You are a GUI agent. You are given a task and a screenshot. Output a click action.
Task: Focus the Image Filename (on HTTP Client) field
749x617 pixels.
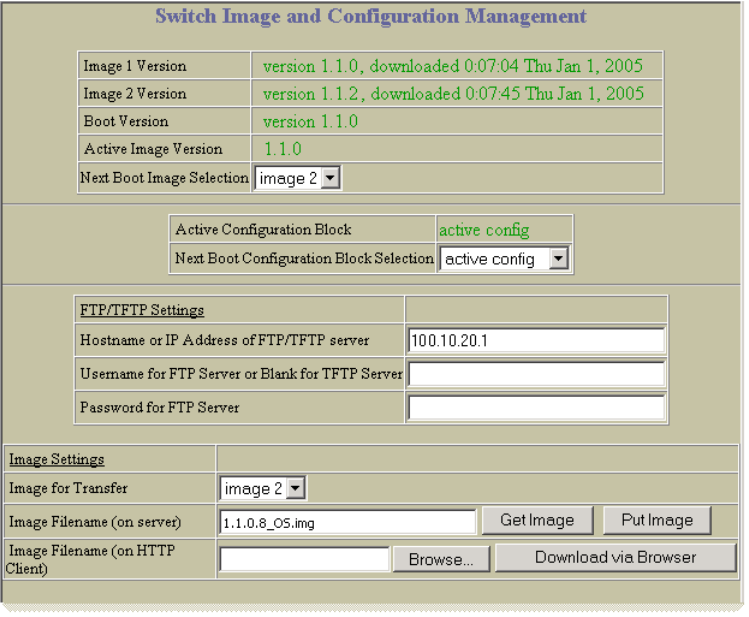click(x=305, y=559)
